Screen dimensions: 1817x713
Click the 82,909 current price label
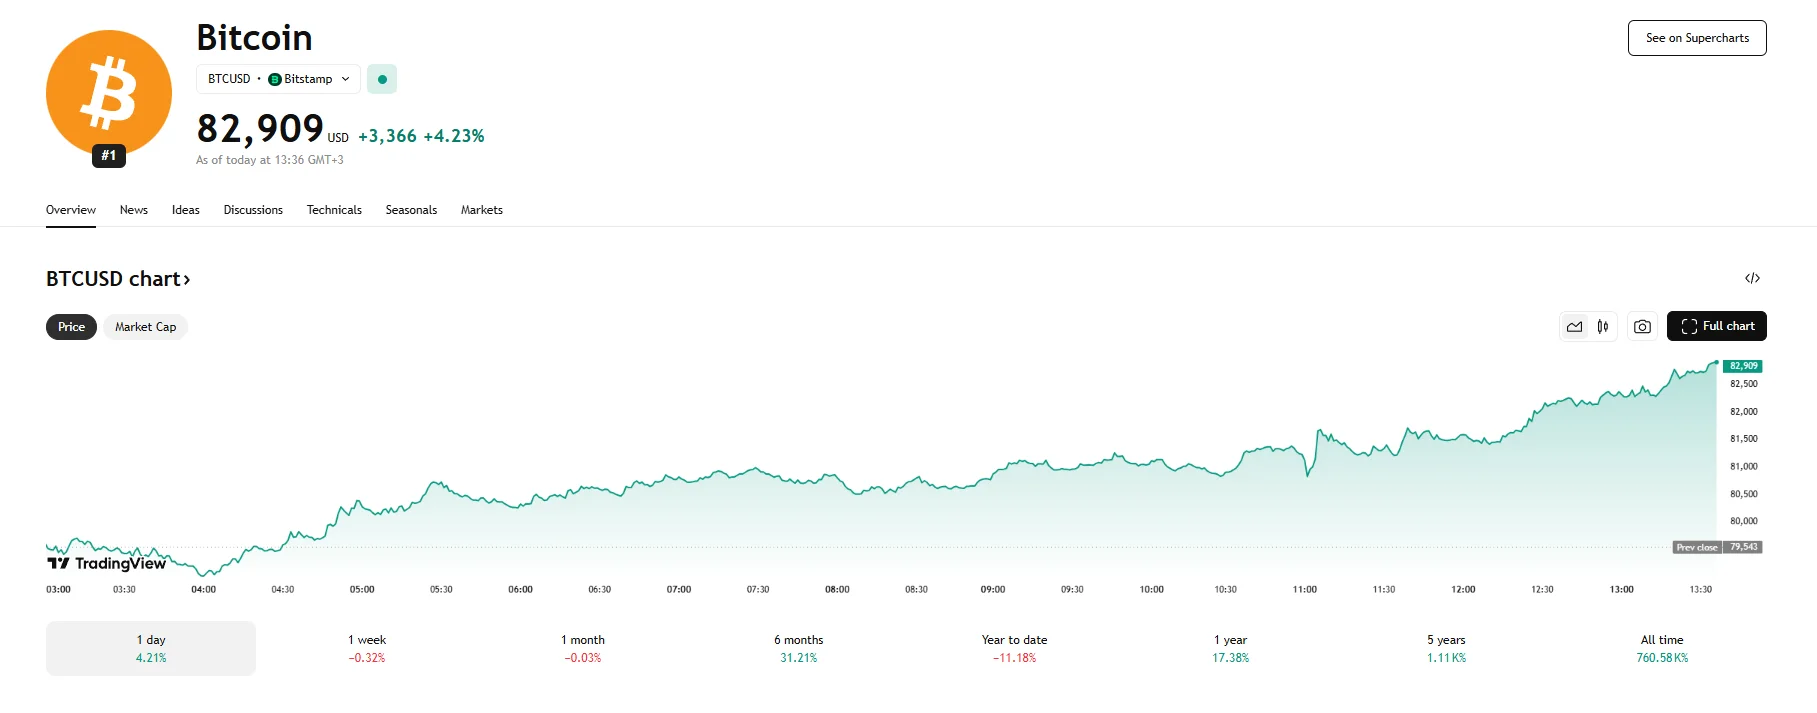pos(1743,366)
